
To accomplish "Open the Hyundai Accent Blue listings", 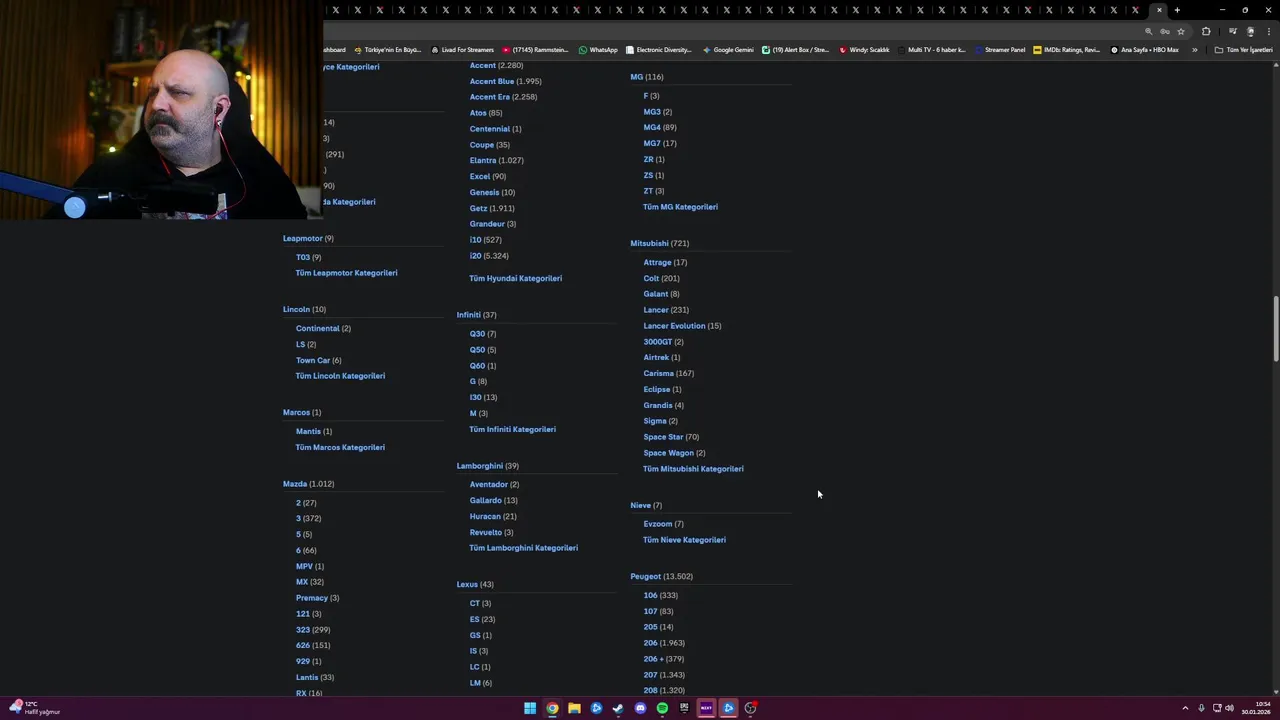I will (x=492, y=82).
